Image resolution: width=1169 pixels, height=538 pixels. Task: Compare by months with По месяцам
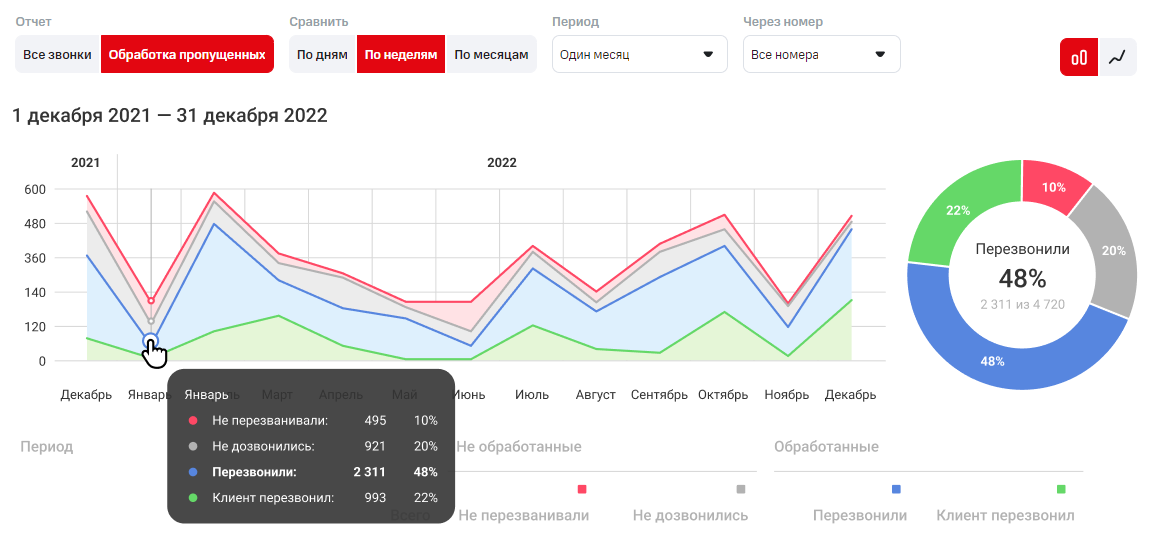pyautogui.click(x=490, y=55)
